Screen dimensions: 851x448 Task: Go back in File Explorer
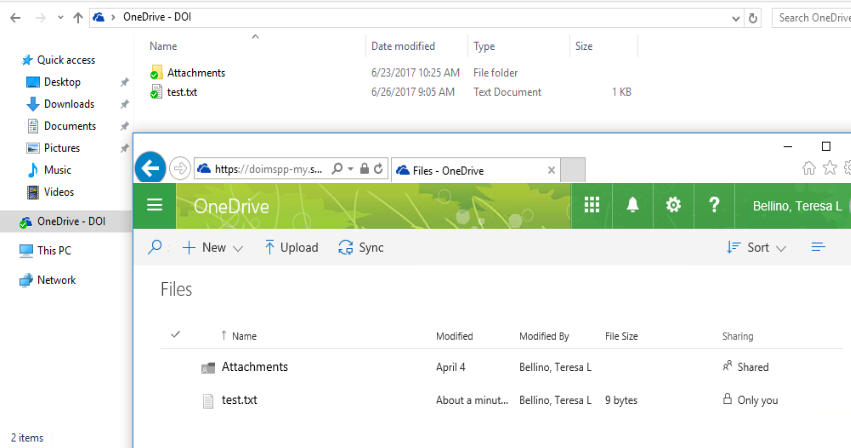(x=15, y=18)
